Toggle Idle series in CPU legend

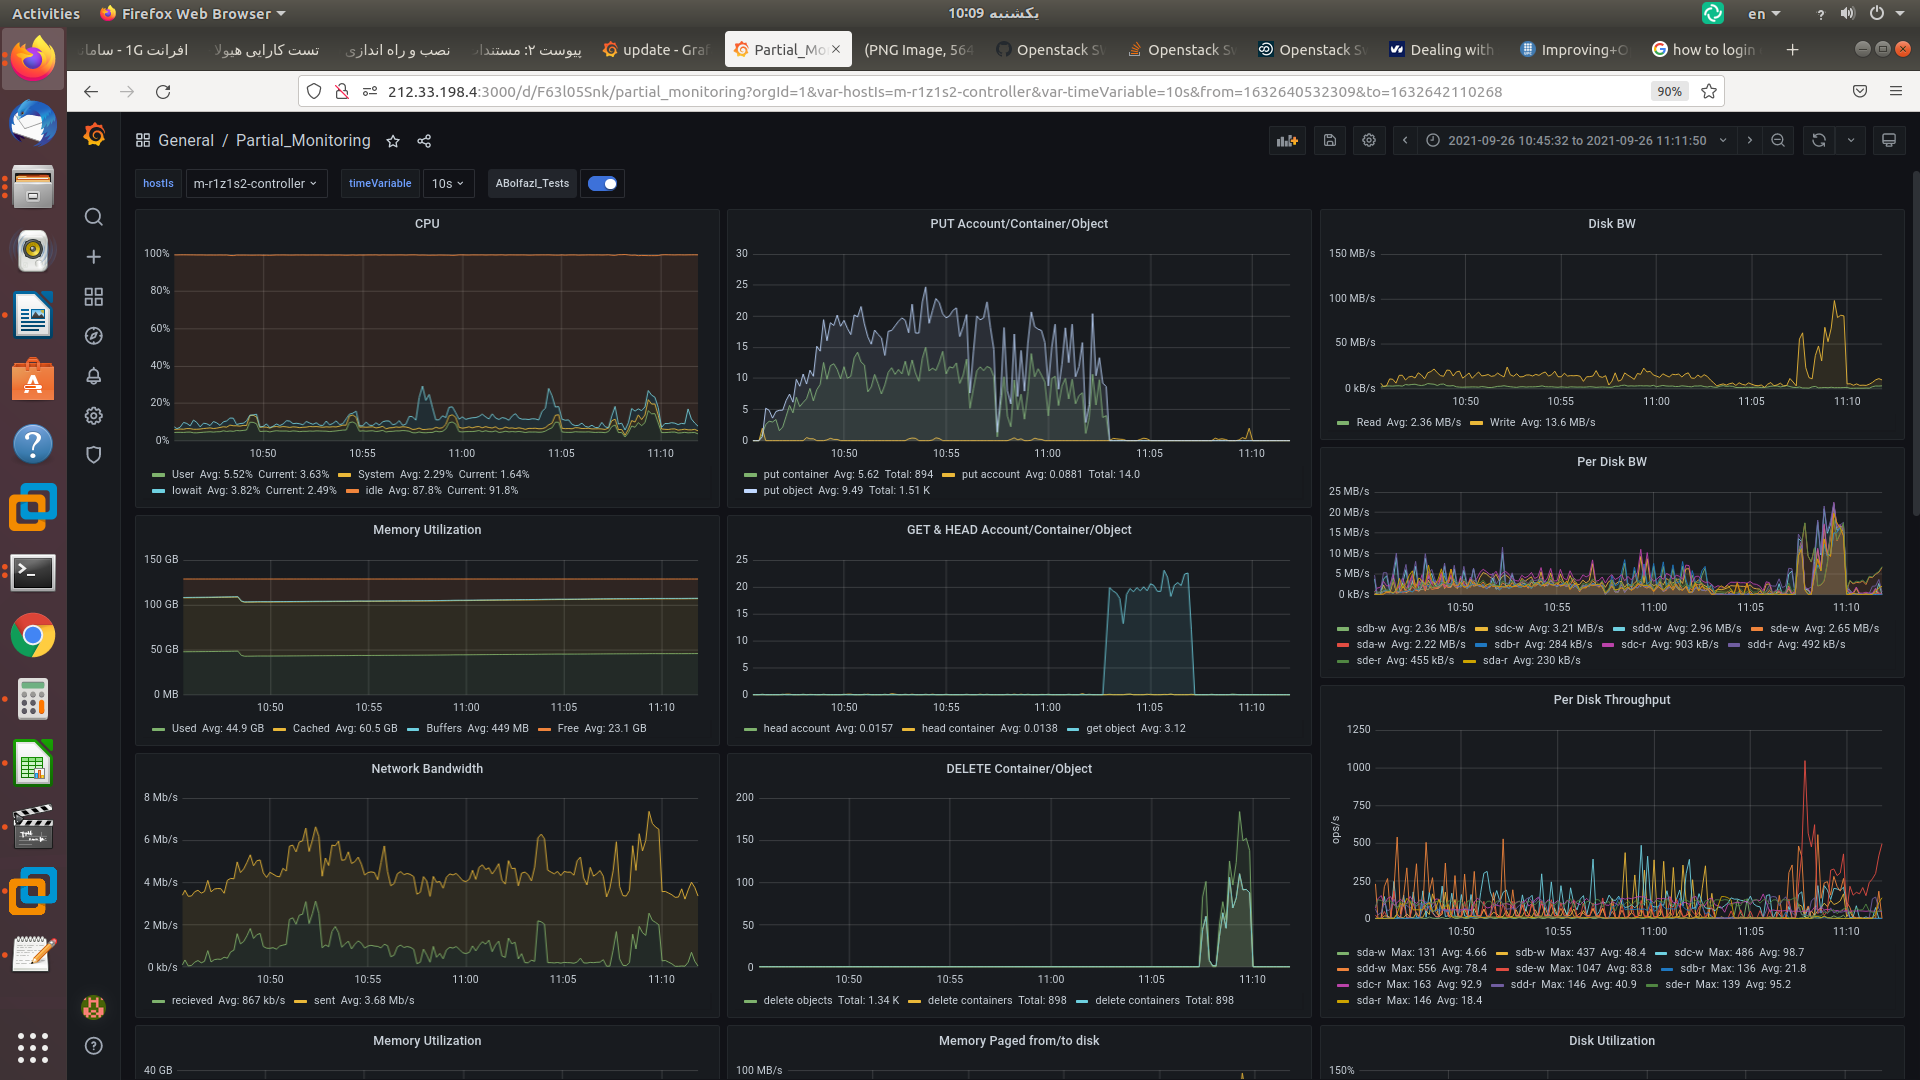[x=374, y=491]
